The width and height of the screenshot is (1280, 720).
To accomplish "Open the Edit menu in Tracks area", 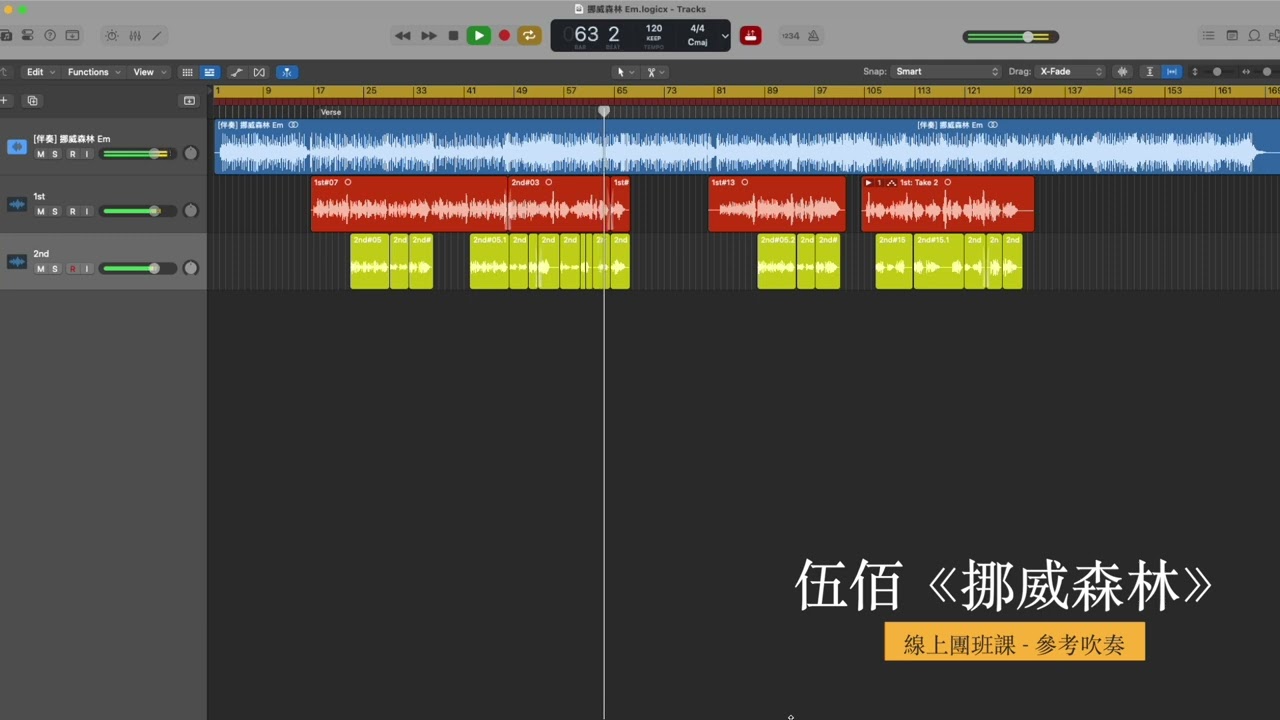I will (40, 72).
